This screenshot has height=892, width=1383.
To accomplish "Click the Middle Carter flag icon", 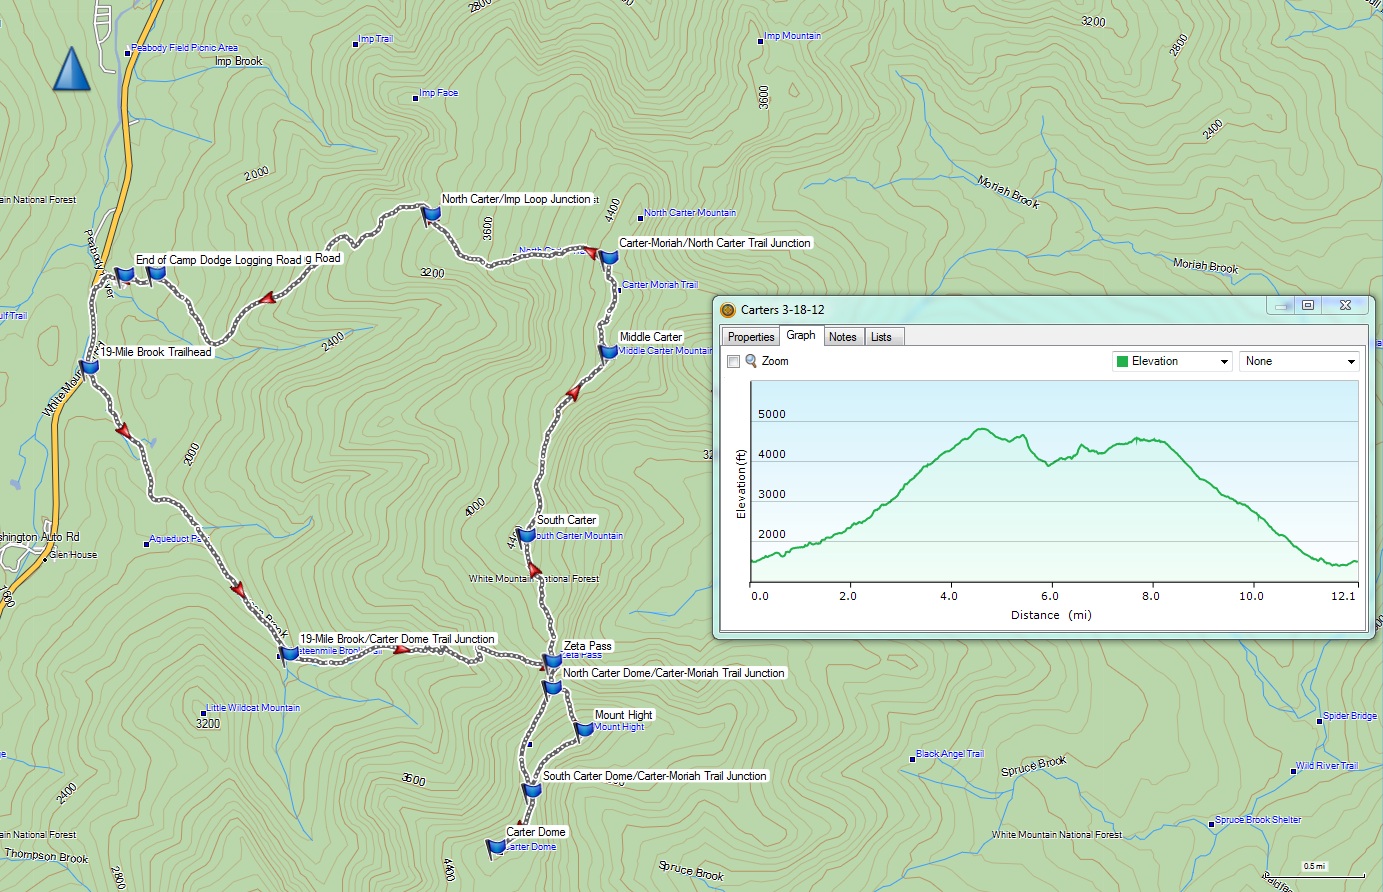I will tap(608, 352).
